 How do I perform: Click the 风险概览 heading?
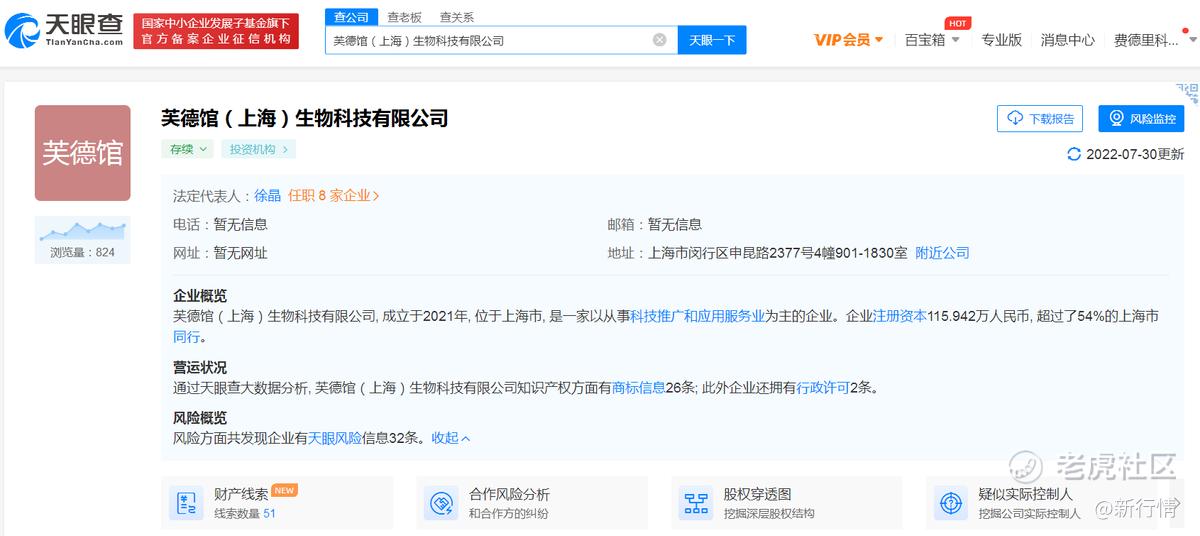tap(200, 418)
